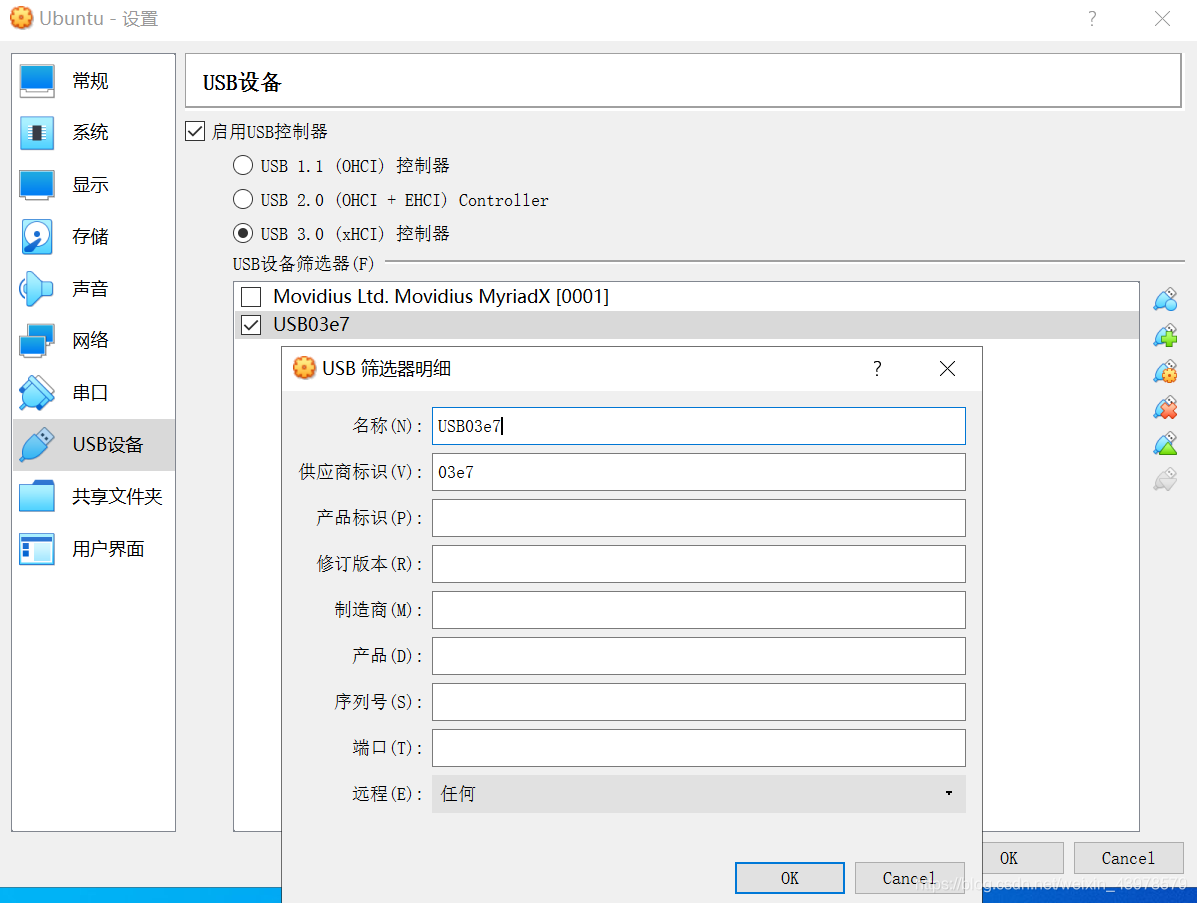Click help question mark in Ubuntu settings window
This screenshot has width=1197, height=903.
(x=1092, y=18)
